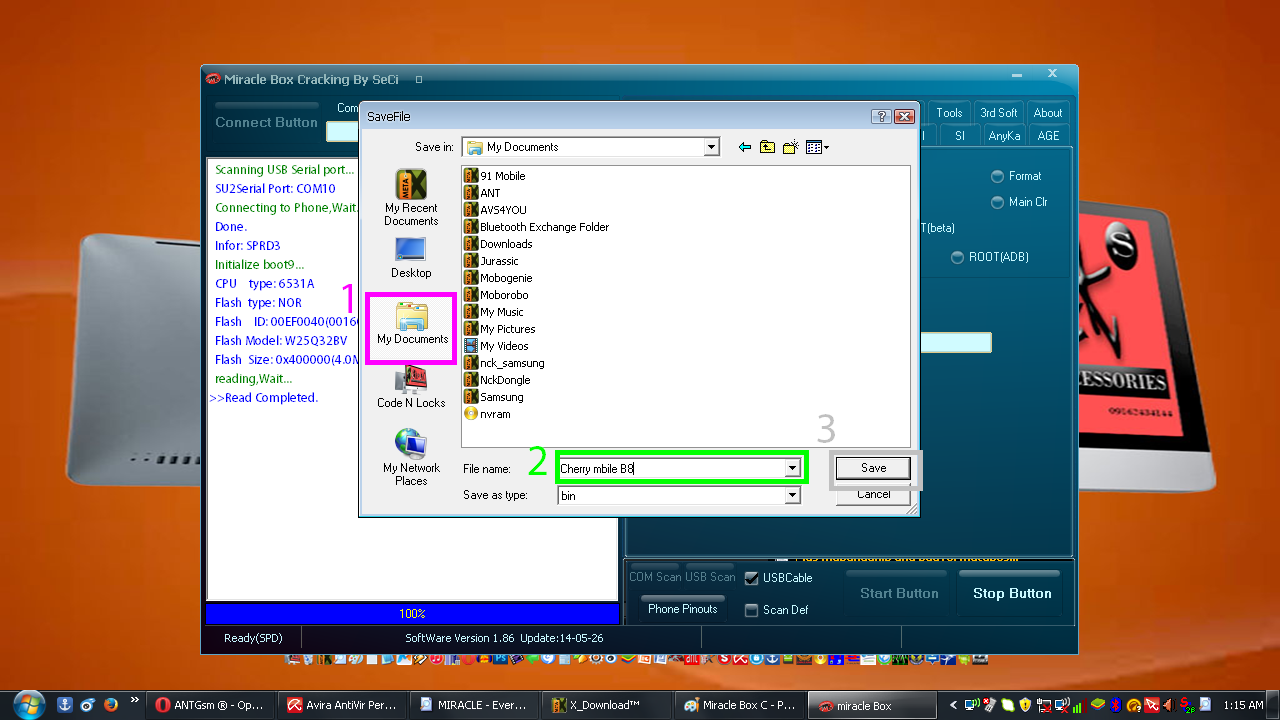Select the Format radio option
The height and width of the screenshot is (720, 1280).
tap(997, 176)
